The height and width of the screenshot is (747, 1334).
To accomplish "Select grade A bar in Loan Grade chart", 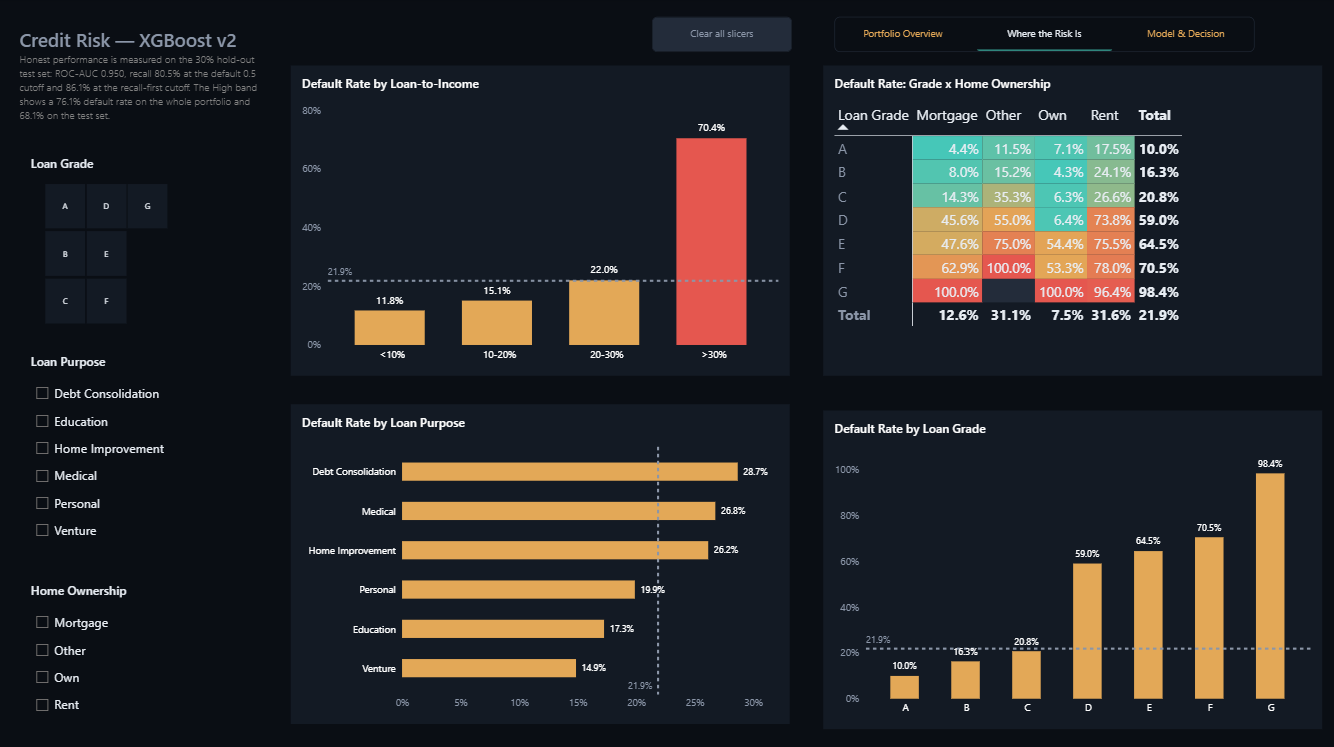I will pyautogui.click(x=905, y=687).
